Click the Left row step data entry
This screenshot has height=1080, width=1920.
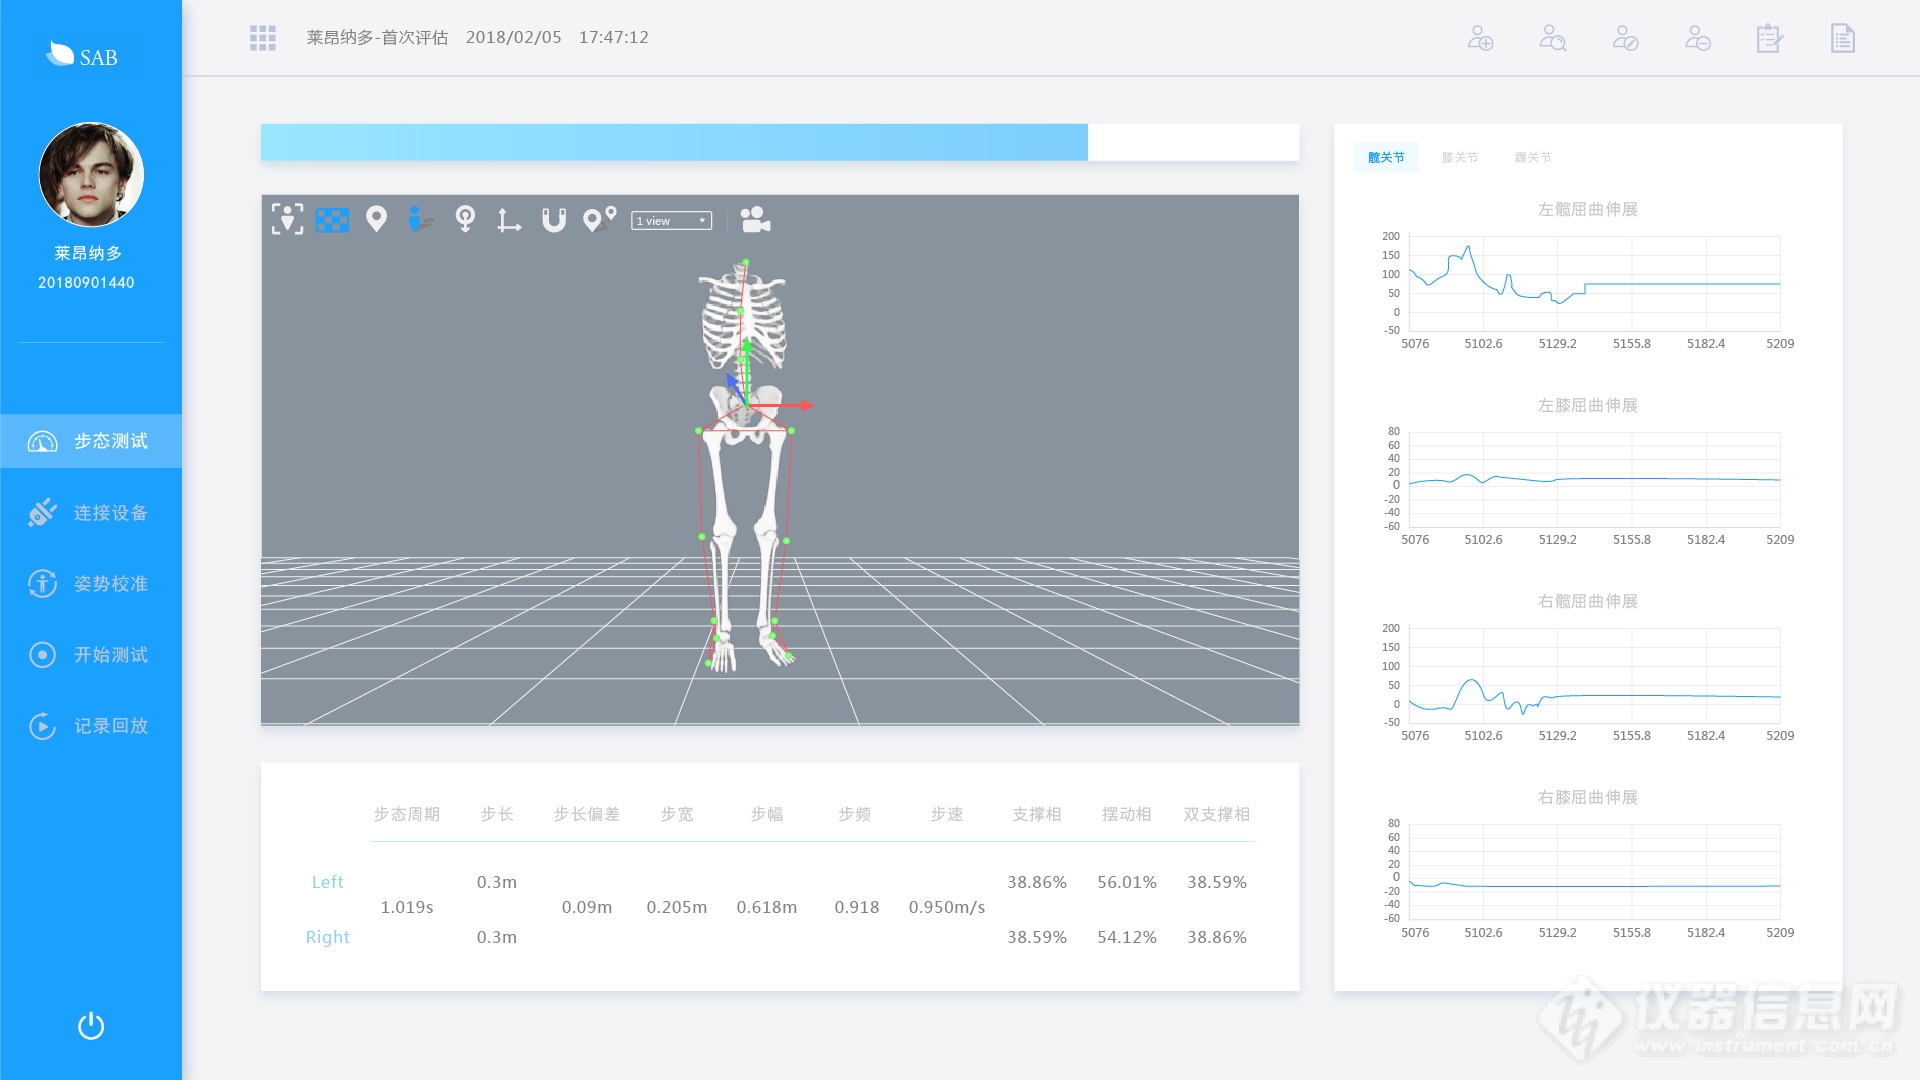(326, 881)
